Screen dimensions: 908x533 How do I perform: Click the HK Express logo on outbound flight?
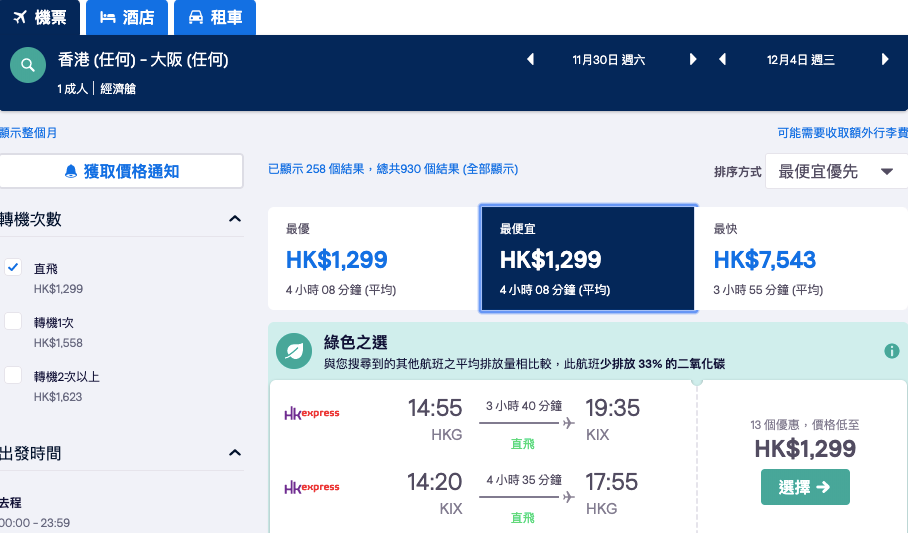312,413
